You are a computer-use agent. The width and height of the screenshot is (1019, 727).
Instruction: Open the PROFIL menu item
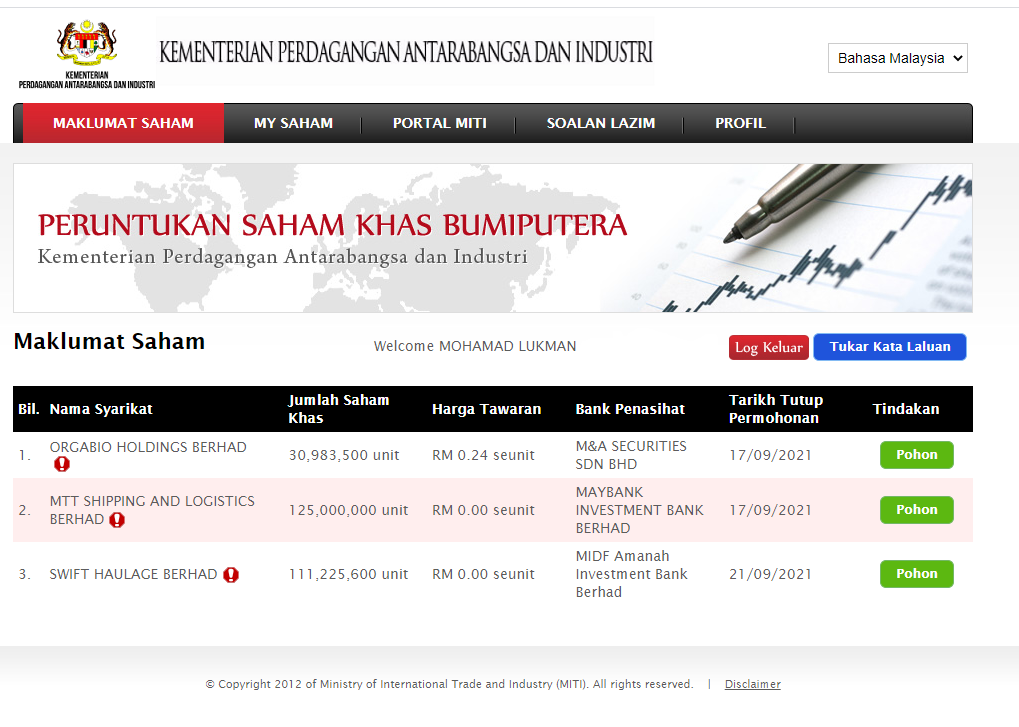point(740,123)
